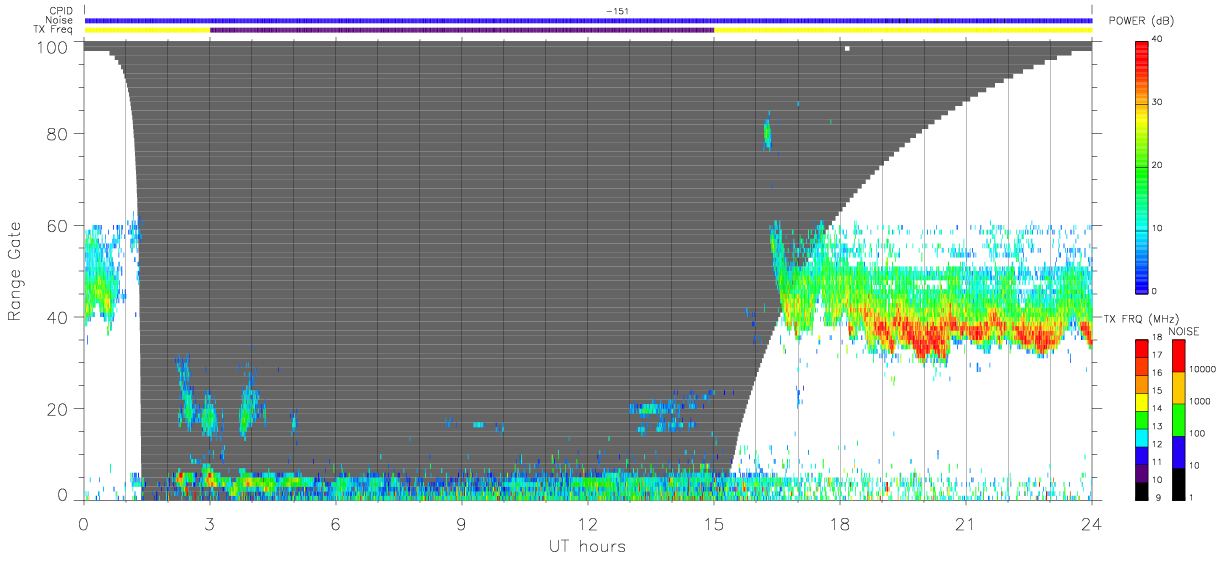Click the small white square near gate 100
Screen dimensions: 1228x567
pyautogui.click(x=847, y=48)
